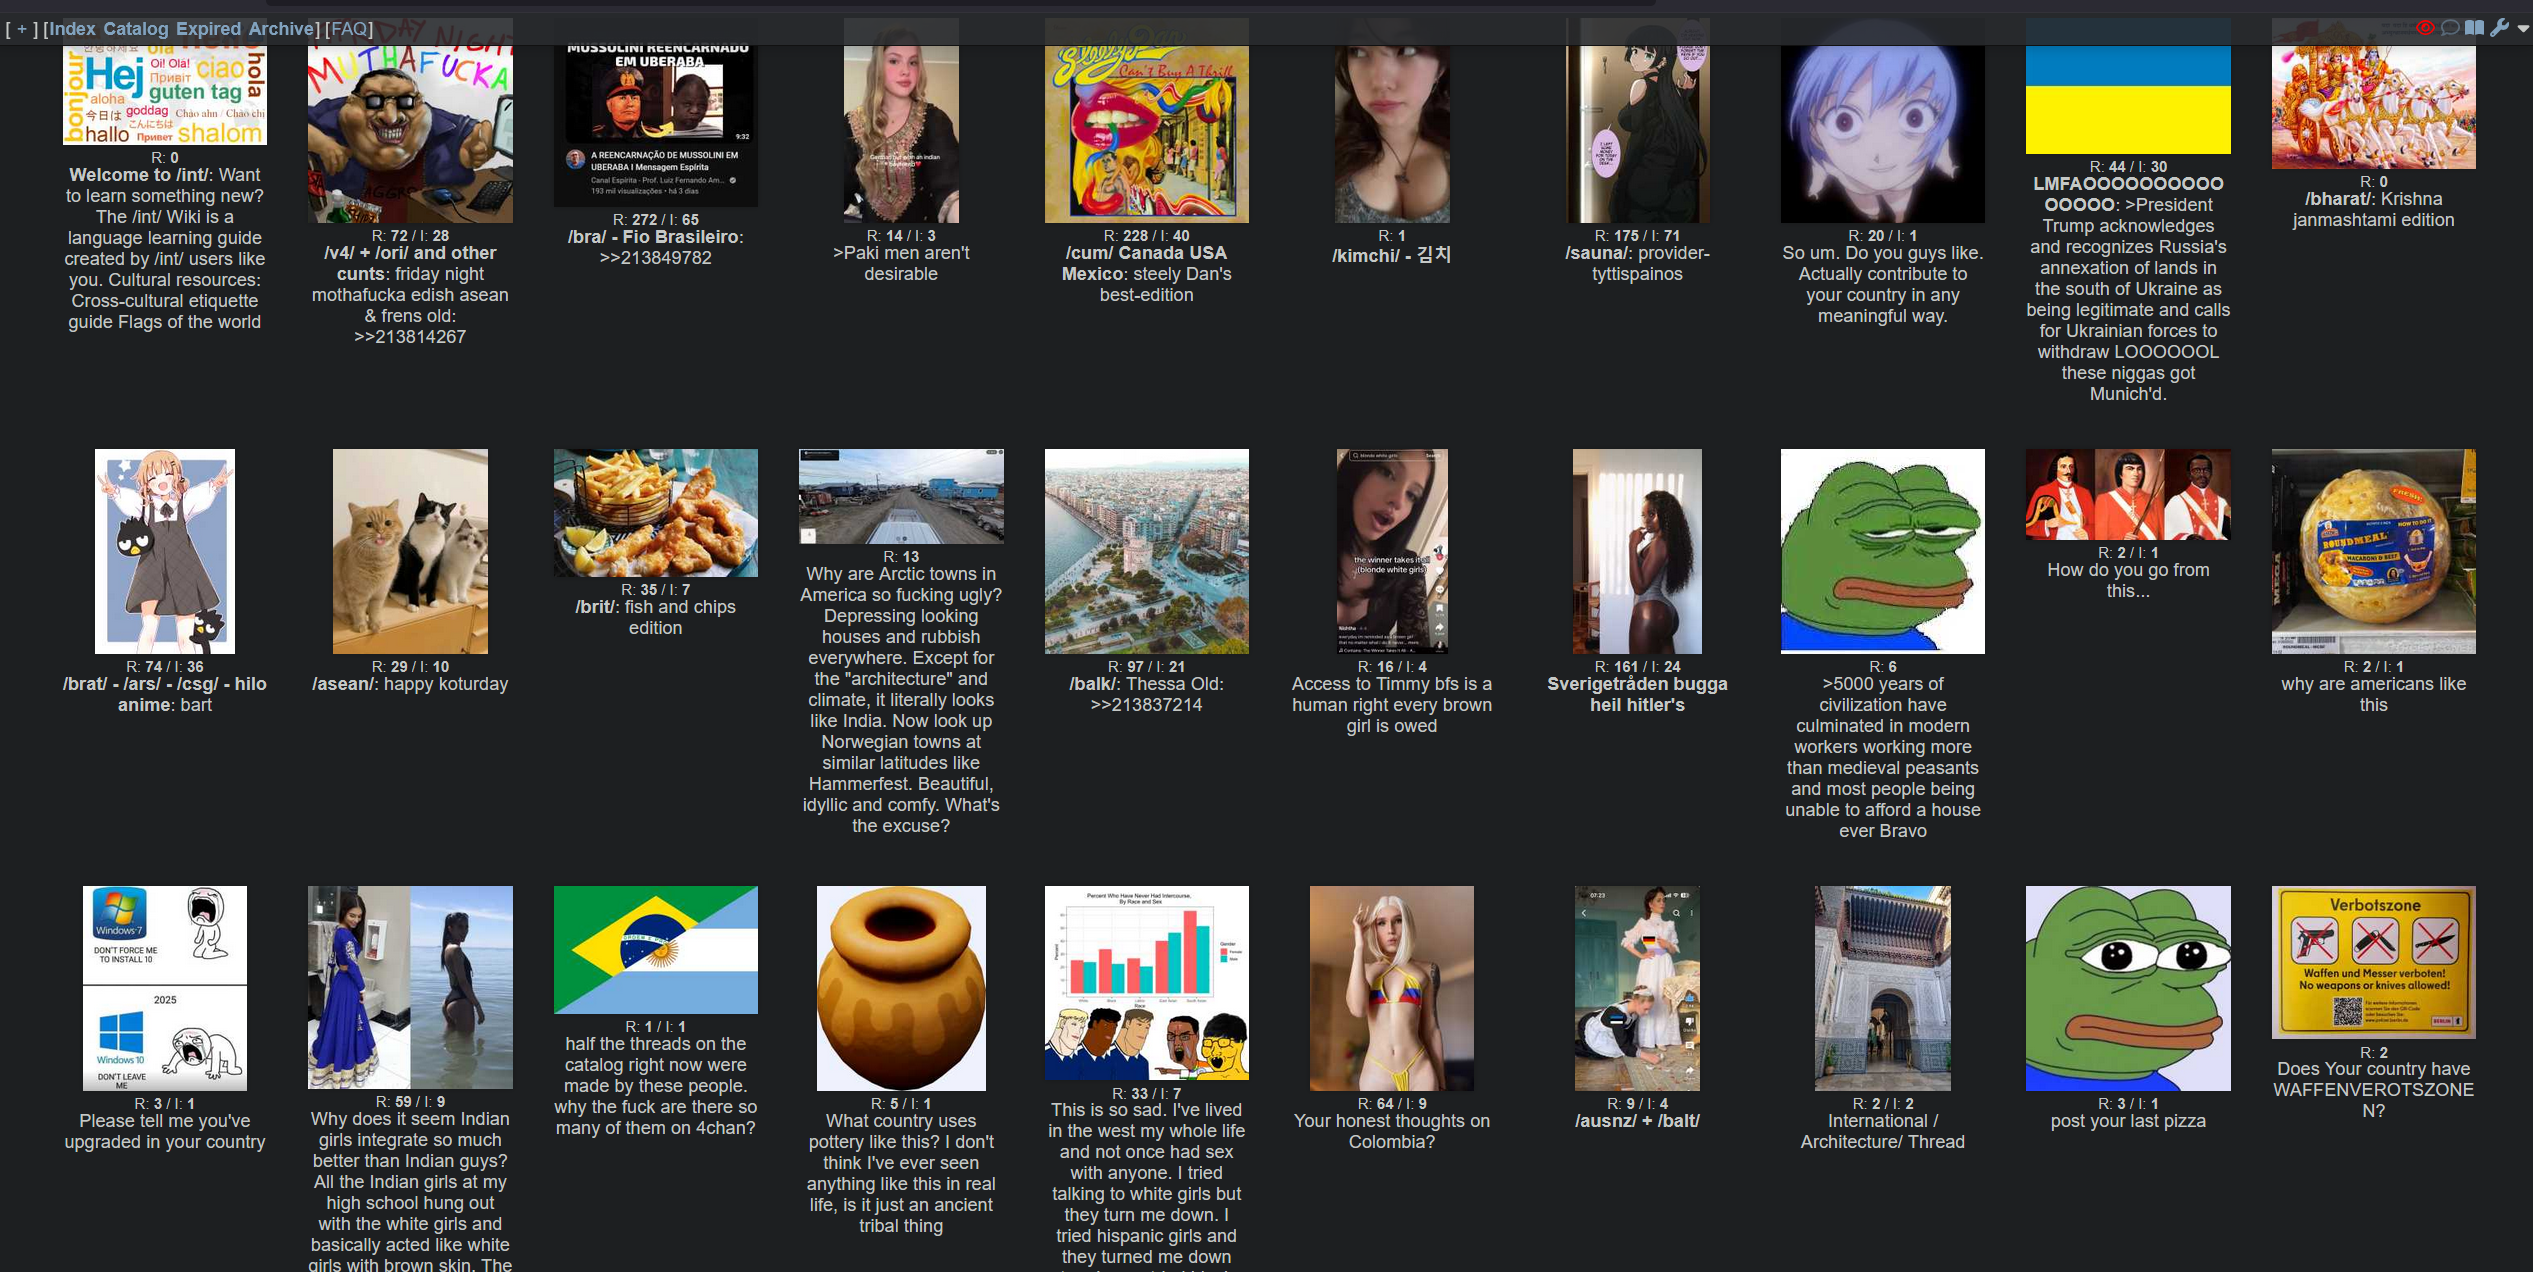
Task: Open the Windows 7 vs Windows 10 thumbnail
Action: point(165,988)
